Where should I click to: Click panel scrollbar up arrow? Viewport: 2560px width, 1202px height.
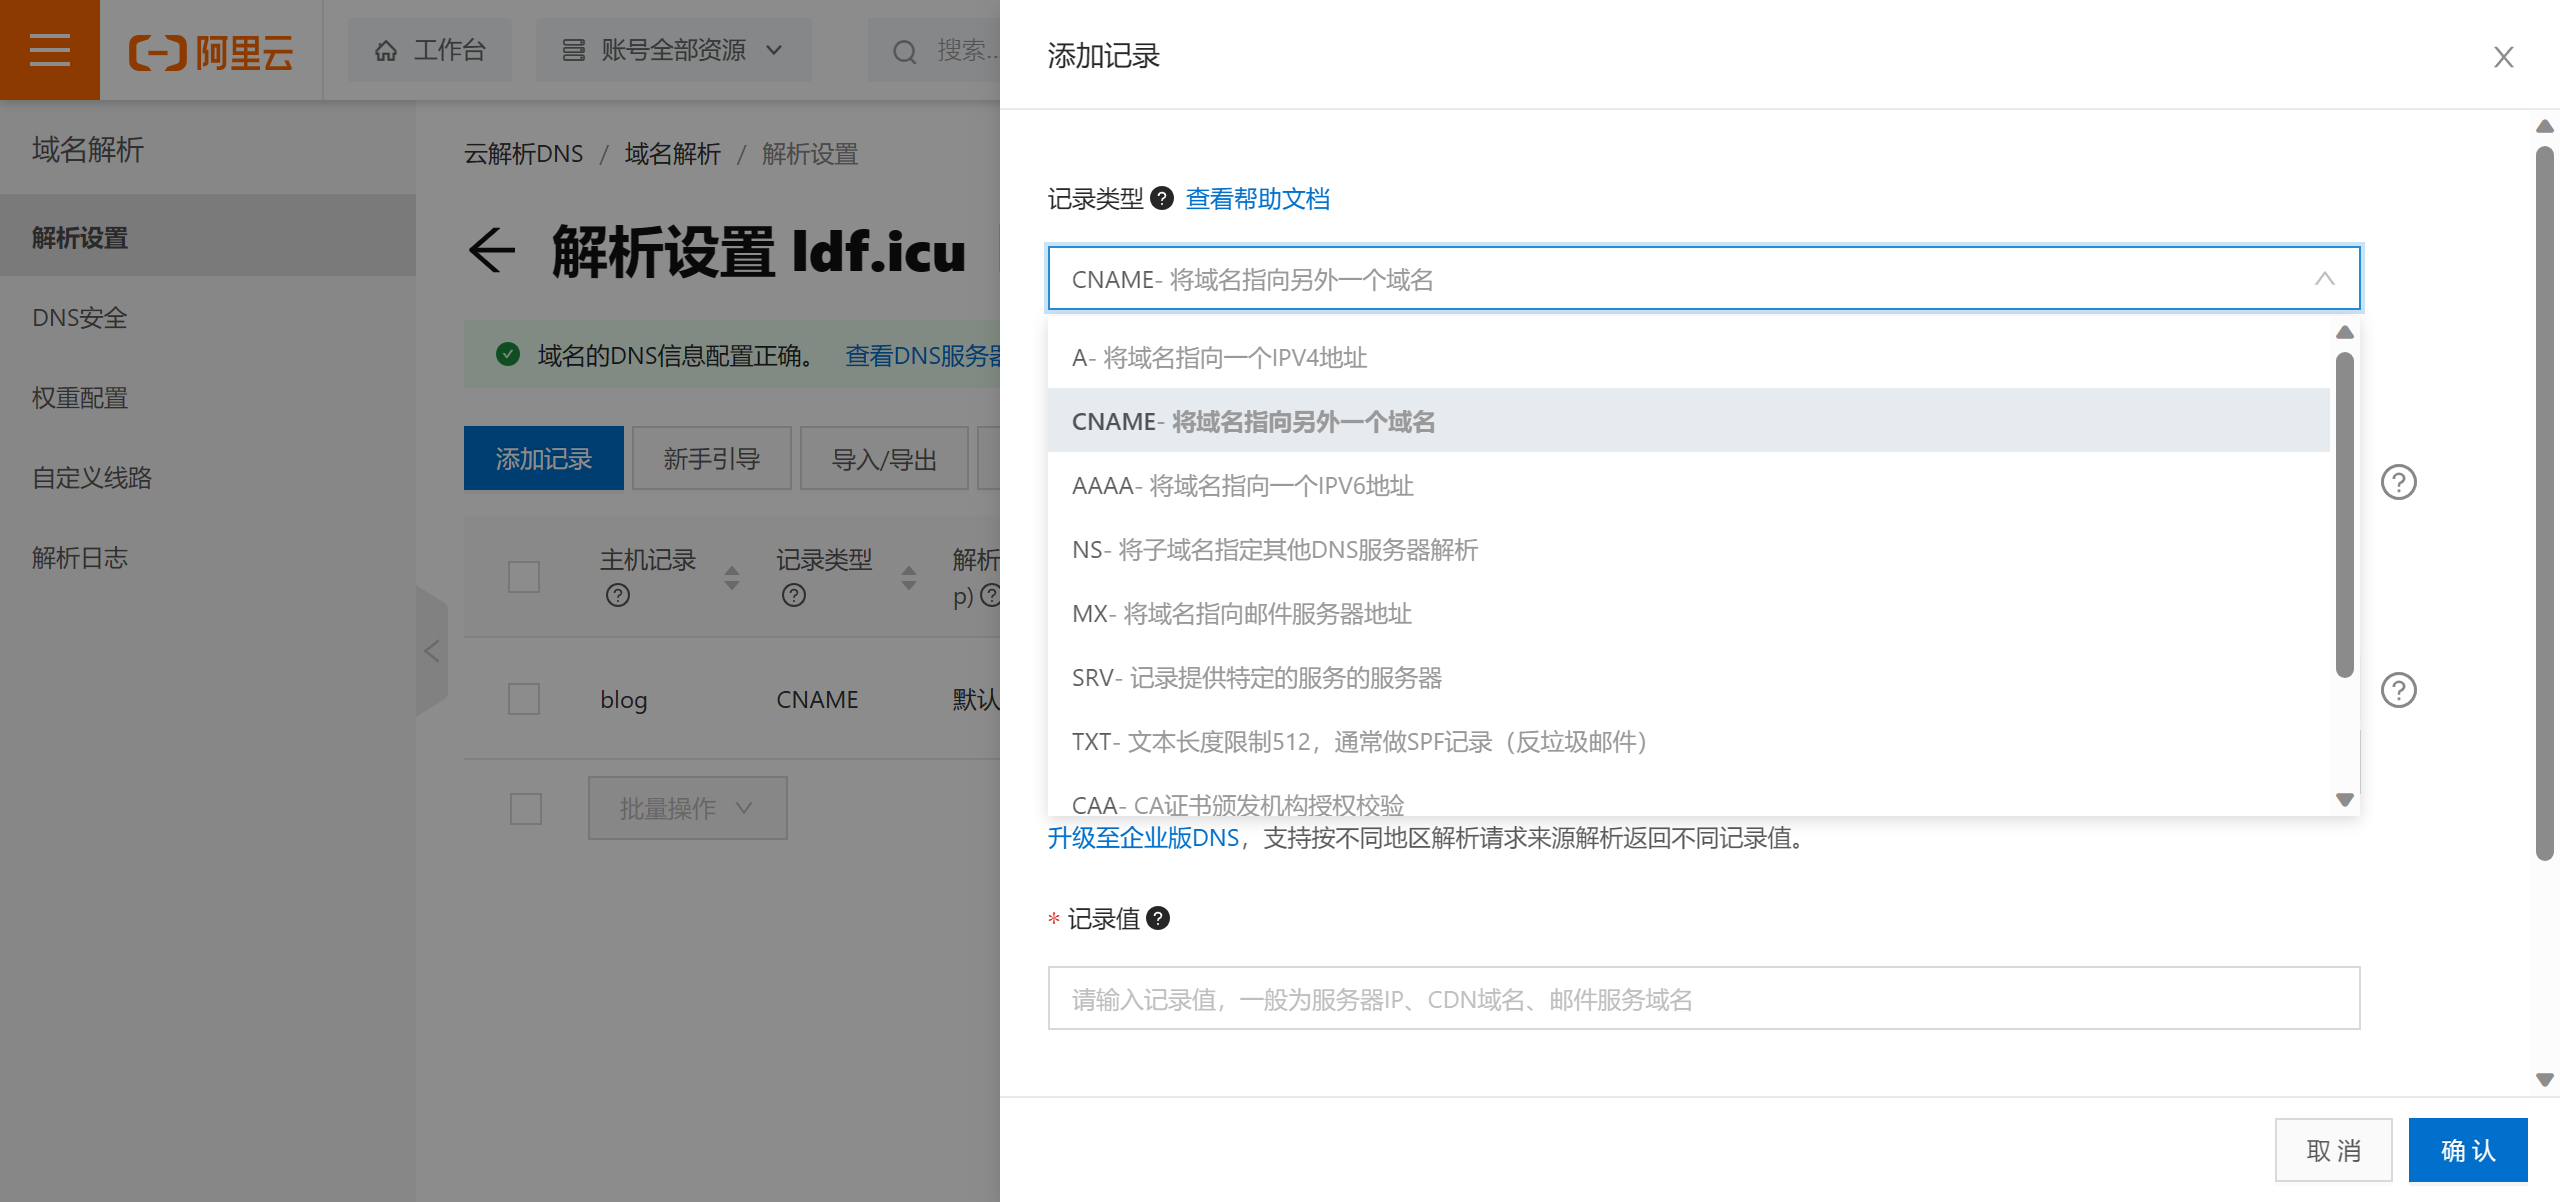tap(2545, 126)
